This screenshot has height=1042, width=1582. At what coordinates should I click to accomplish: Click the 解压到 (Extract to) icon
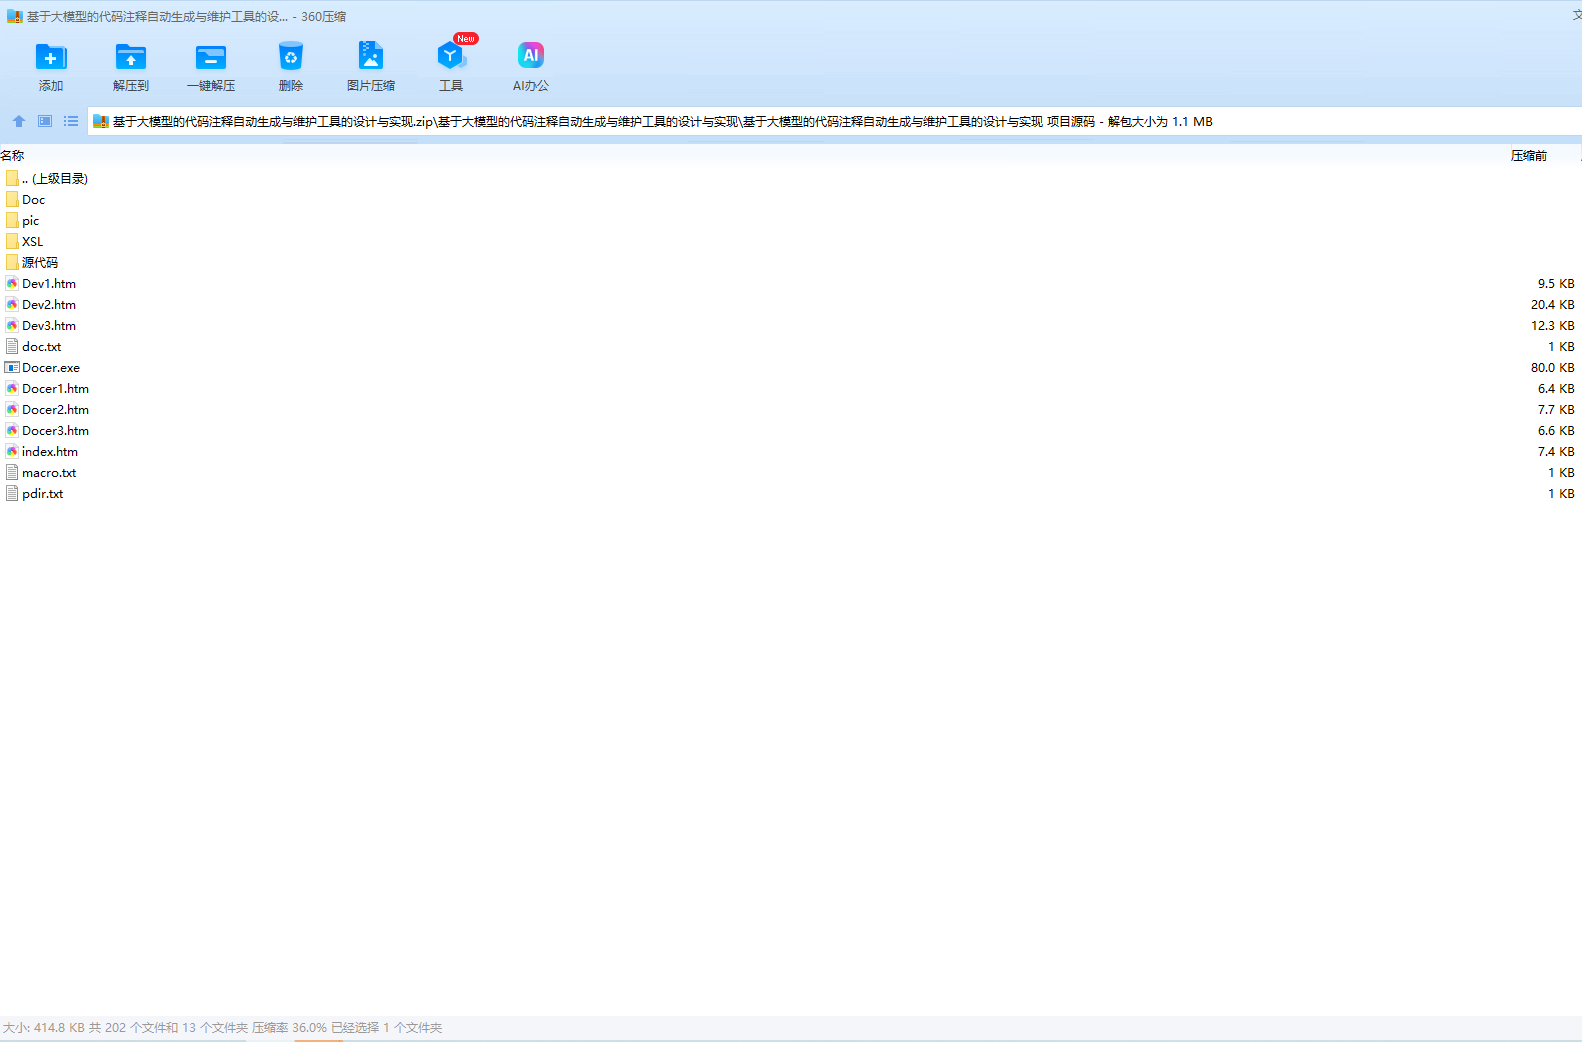[130, 58]
